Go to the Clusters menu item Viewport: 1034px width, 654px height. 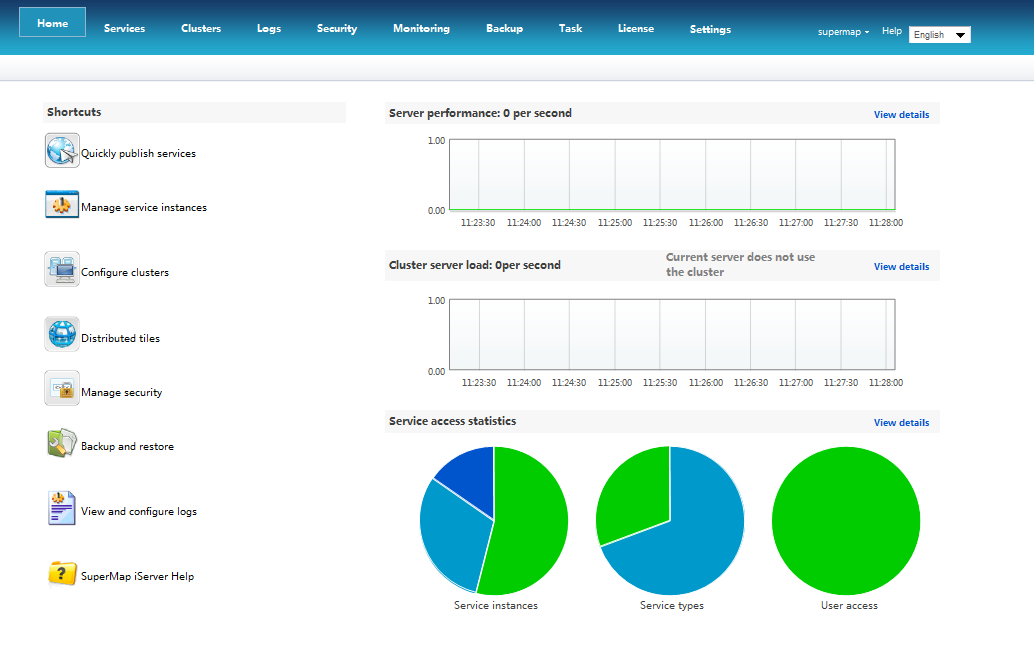[201, 29]
